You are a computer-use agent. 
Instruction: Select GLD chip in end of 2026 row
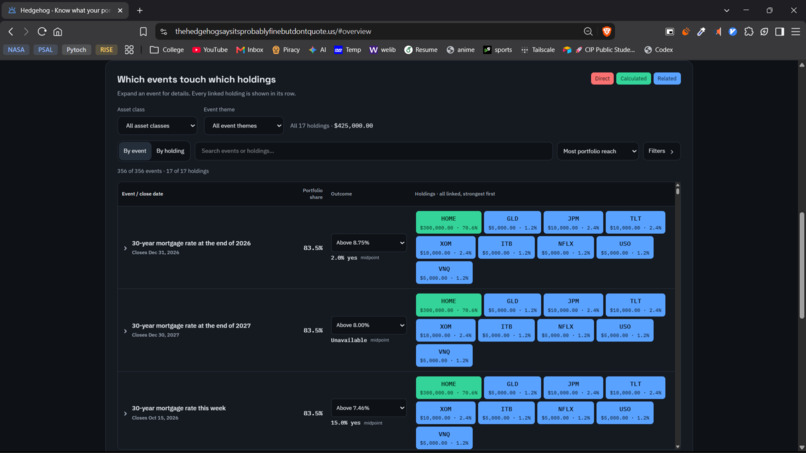(x=512, y=223)
